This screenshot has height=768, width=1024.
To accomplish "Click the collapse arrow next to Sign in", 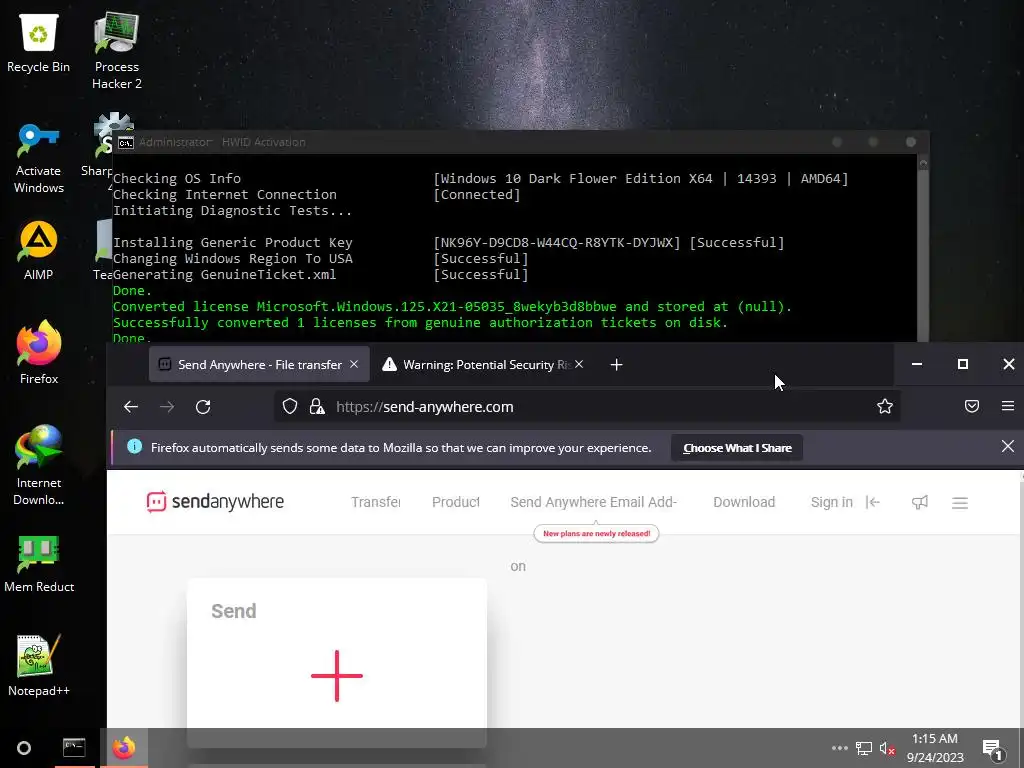I will (x=872, y=502).
